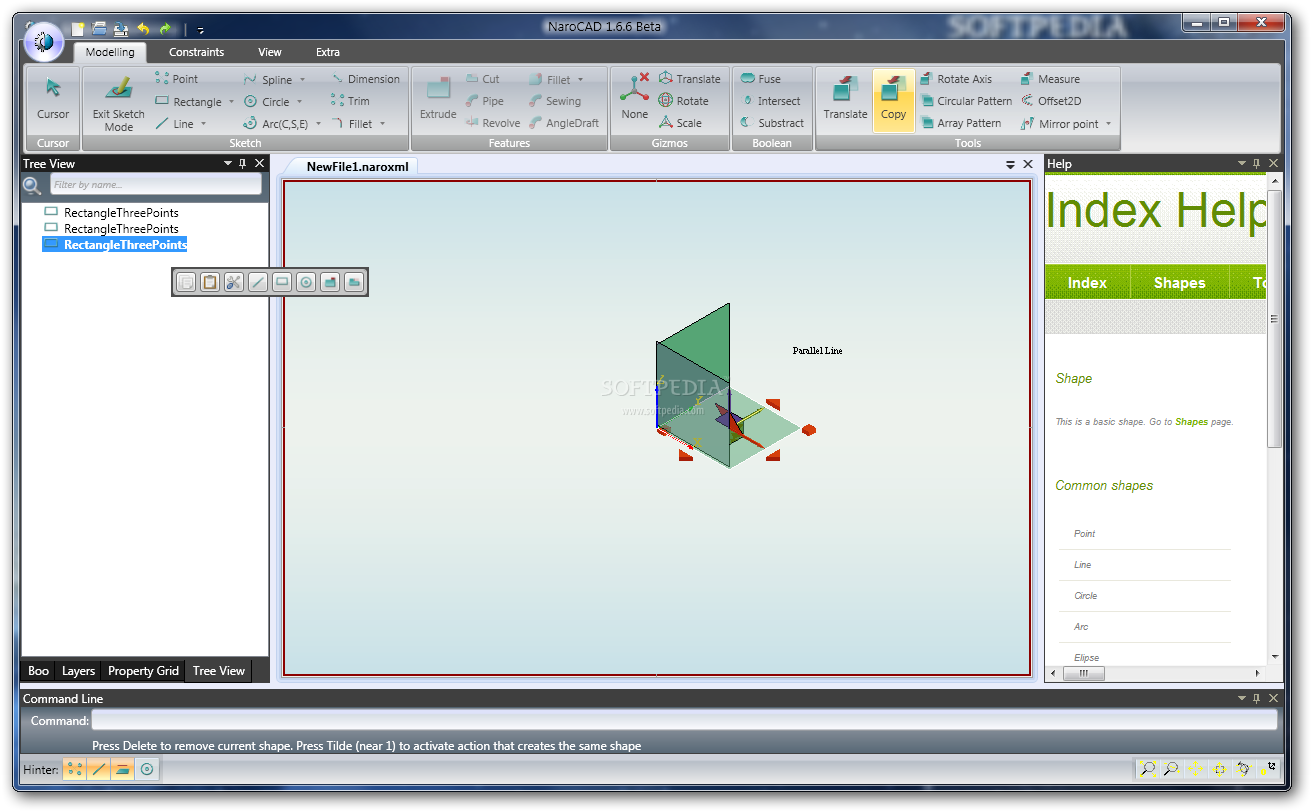
Task: Click the redo arrow in quick access toolbar
Action: point(166,29)
